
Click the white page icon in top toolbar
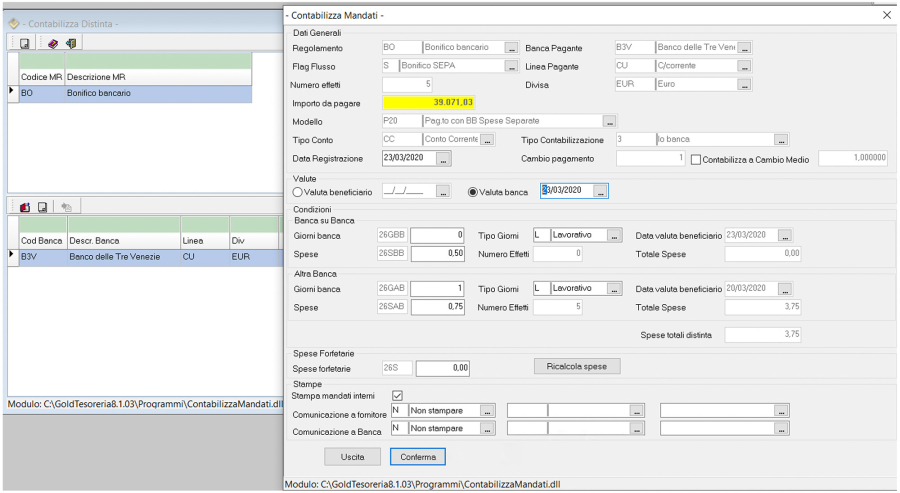[24, 43]
